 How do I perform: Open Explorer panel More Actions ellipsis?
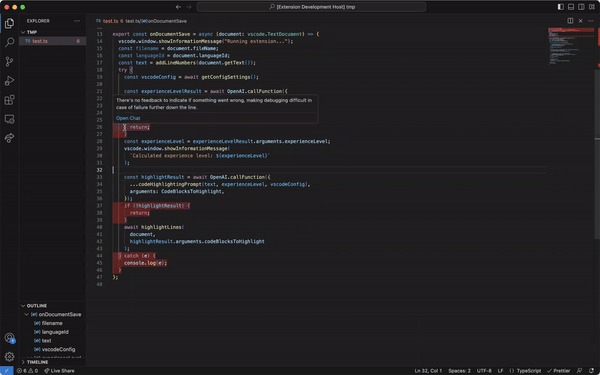pyautogui.click(x=77, y=21)
